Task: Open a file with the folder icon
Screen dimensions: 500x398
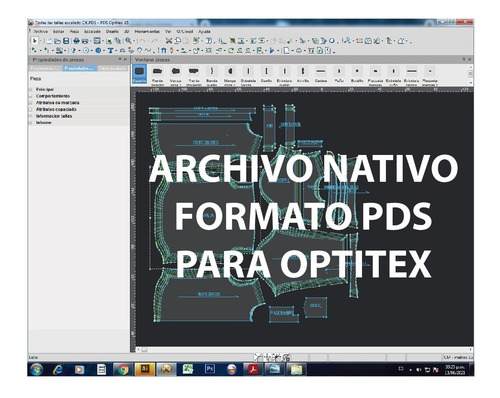Action: pyautogui.click(x=57, y=41)
